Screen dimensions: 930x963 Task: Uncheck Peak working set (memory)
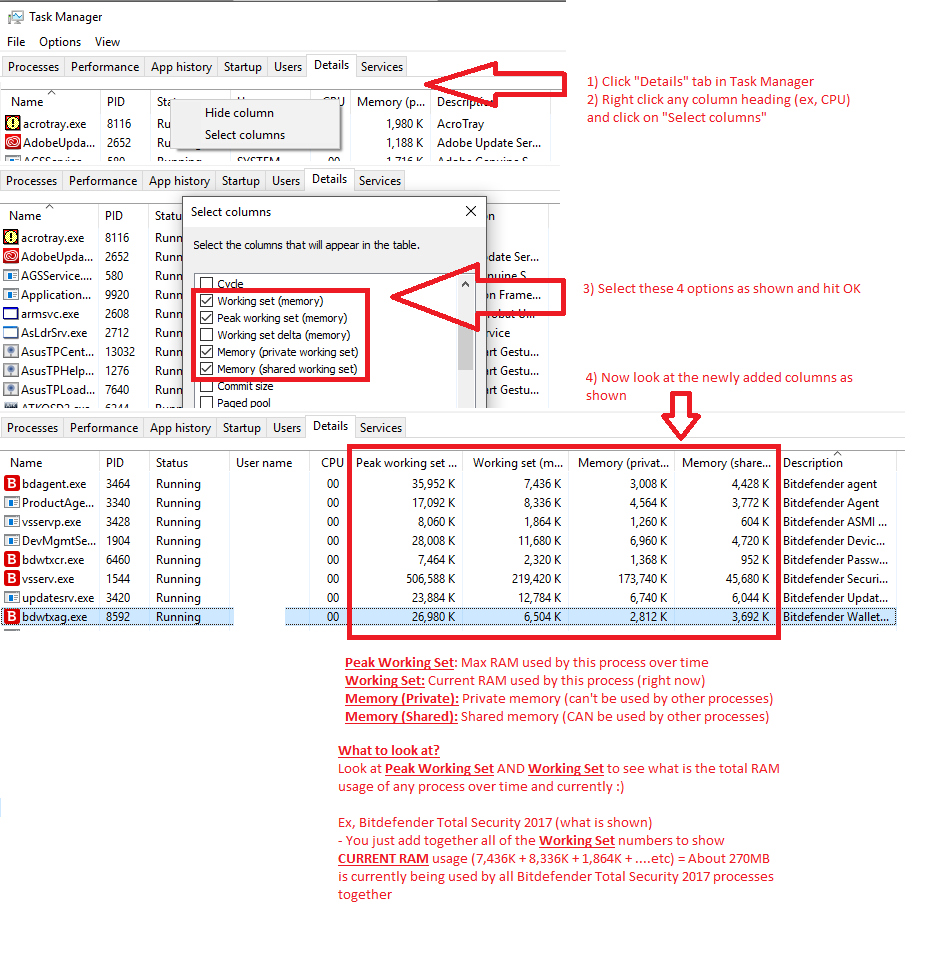(x=207, y=318)
